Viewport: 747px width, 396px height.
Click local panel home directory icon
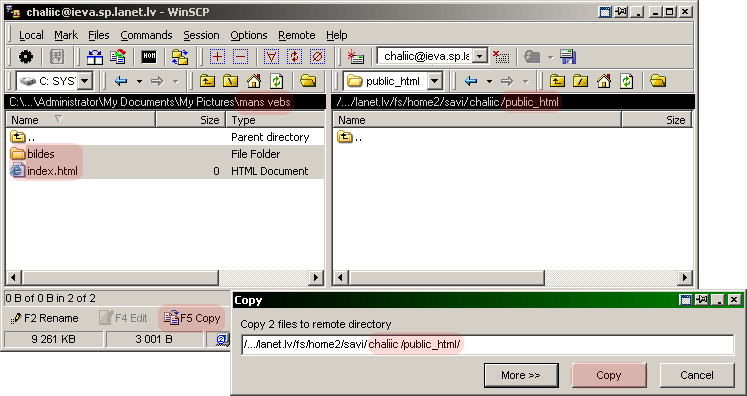point(254,81)
